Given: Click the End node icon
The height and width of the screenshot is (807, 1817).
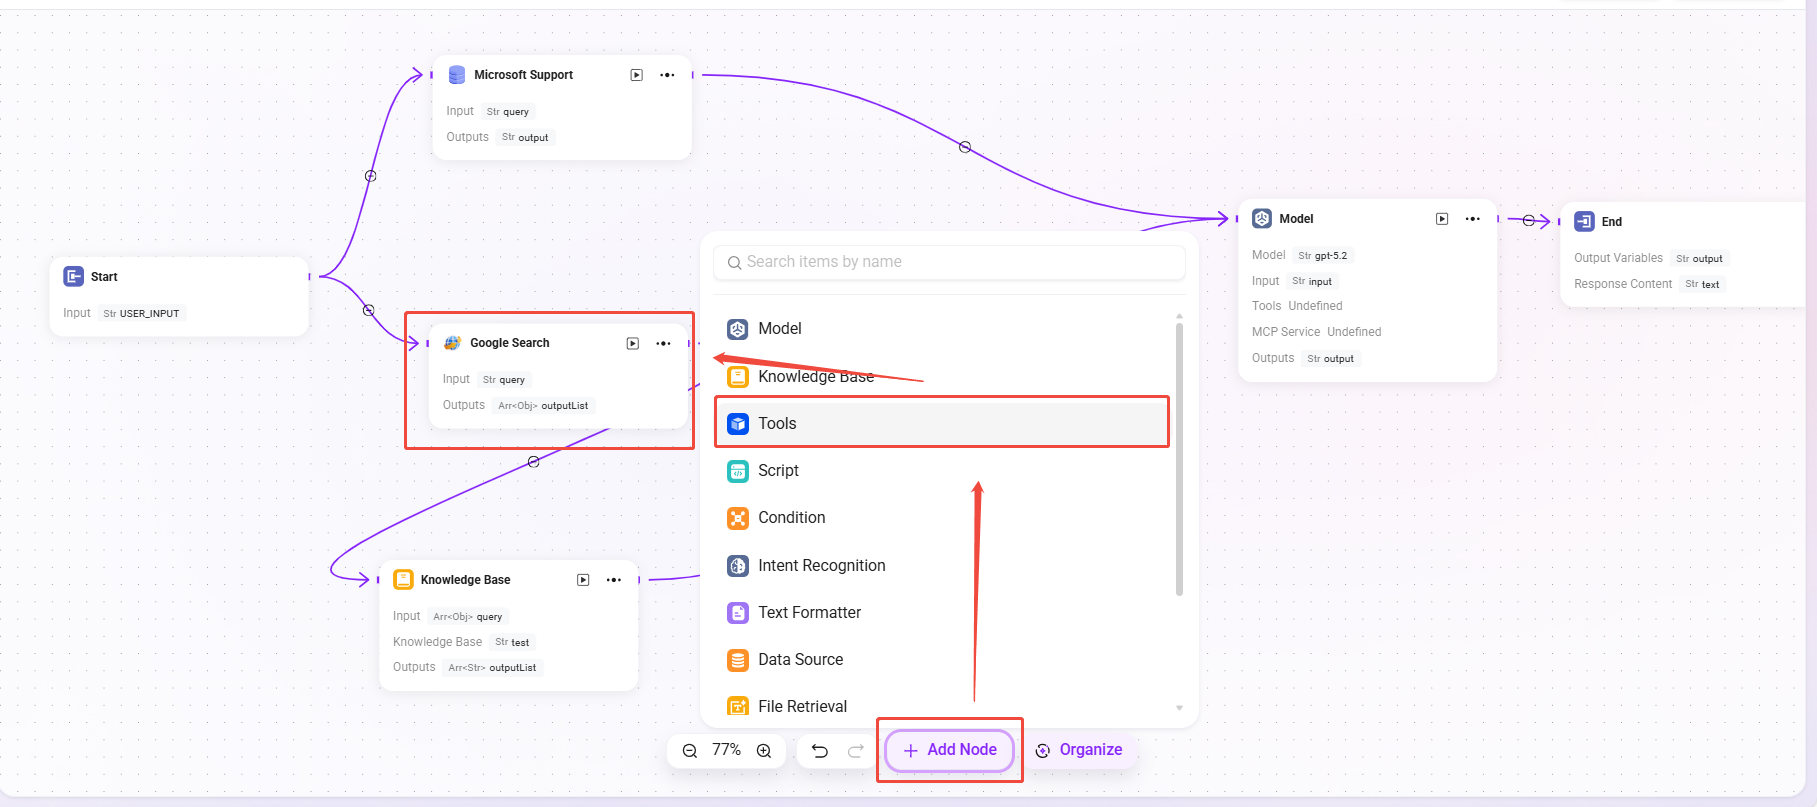Looking at the screenshot, I should click(1584, 221).
